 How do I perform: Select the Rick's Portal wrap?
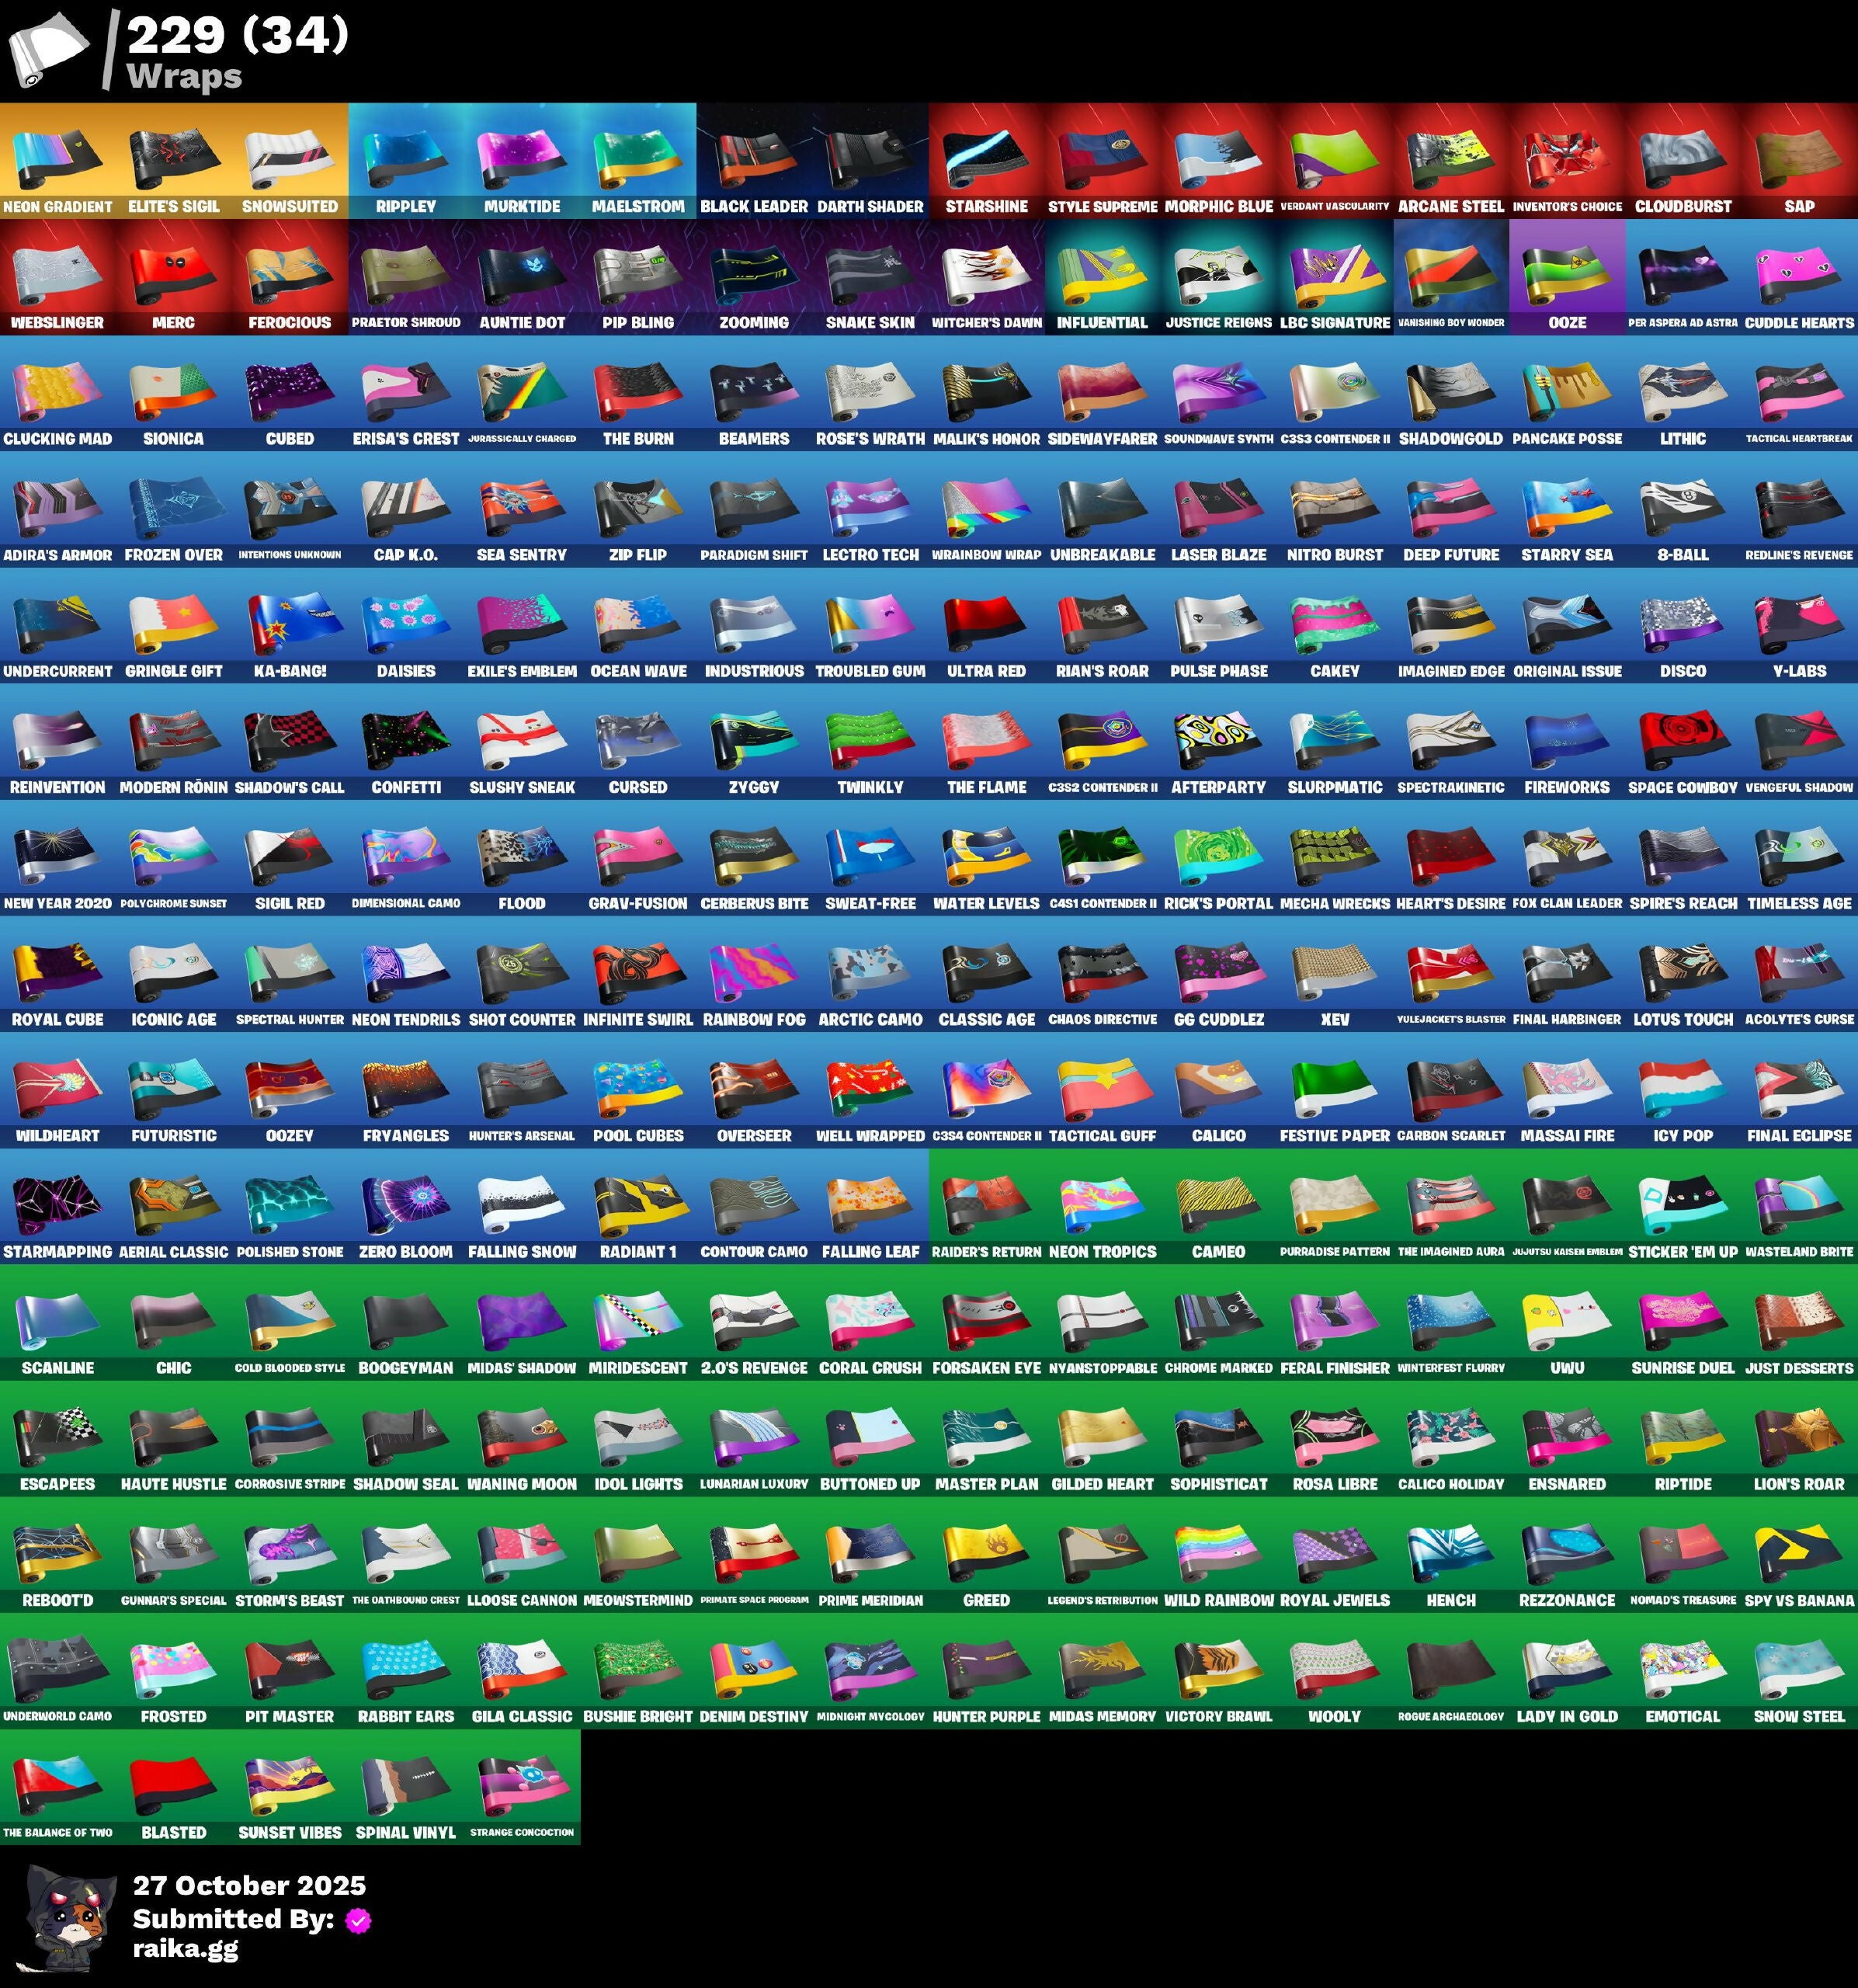pos(1218,855)
